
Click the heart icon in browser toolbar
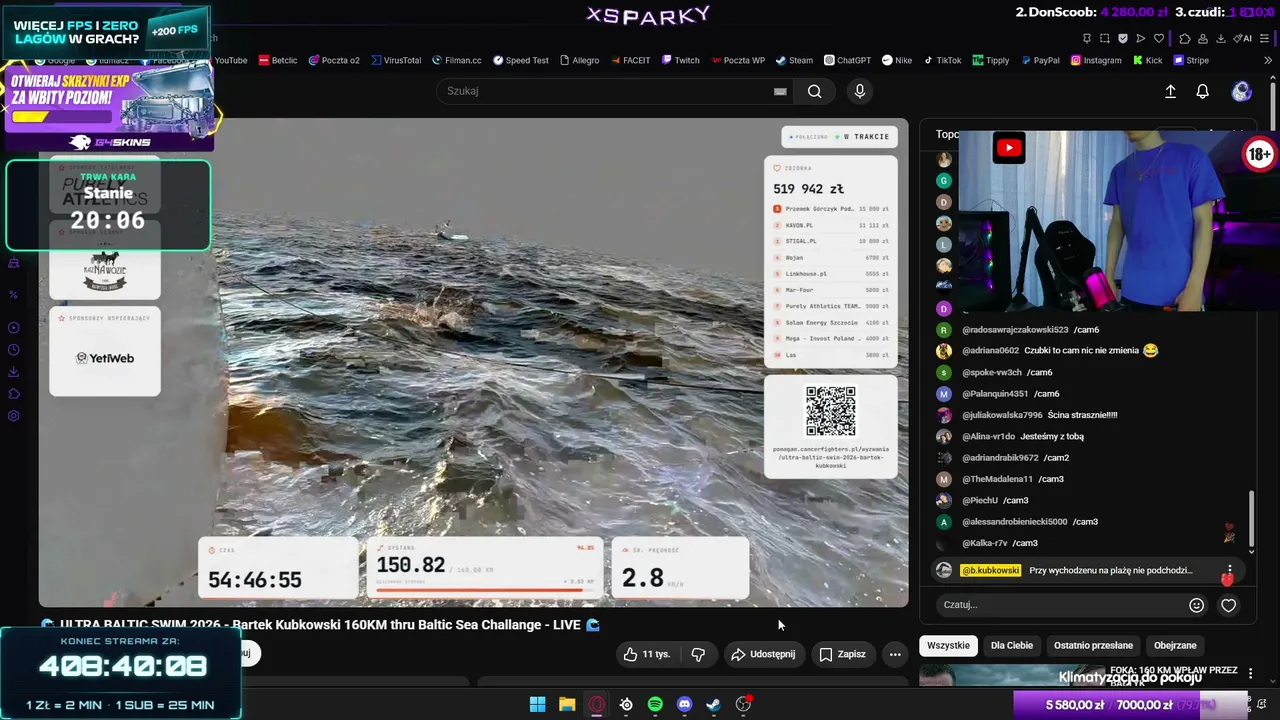tap(1159, 38)
